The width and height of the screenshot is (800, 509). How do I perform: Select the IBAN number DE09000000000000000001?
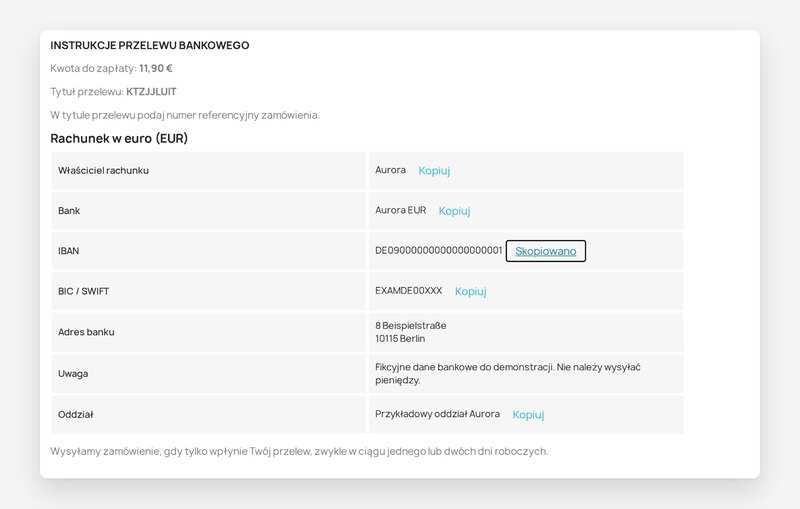(x=438, y=250)
